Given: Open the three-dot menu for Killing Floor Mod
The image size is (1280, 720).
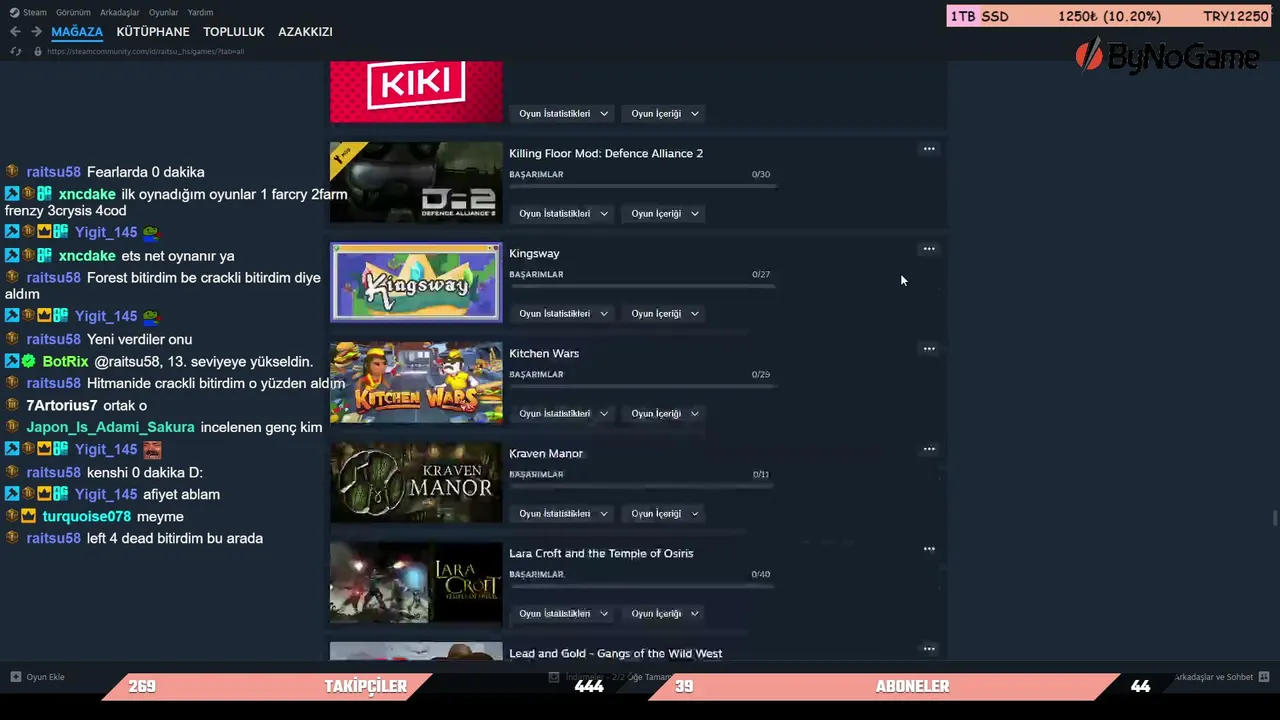Looking at the screenshot, I should [x=929, y=149].
